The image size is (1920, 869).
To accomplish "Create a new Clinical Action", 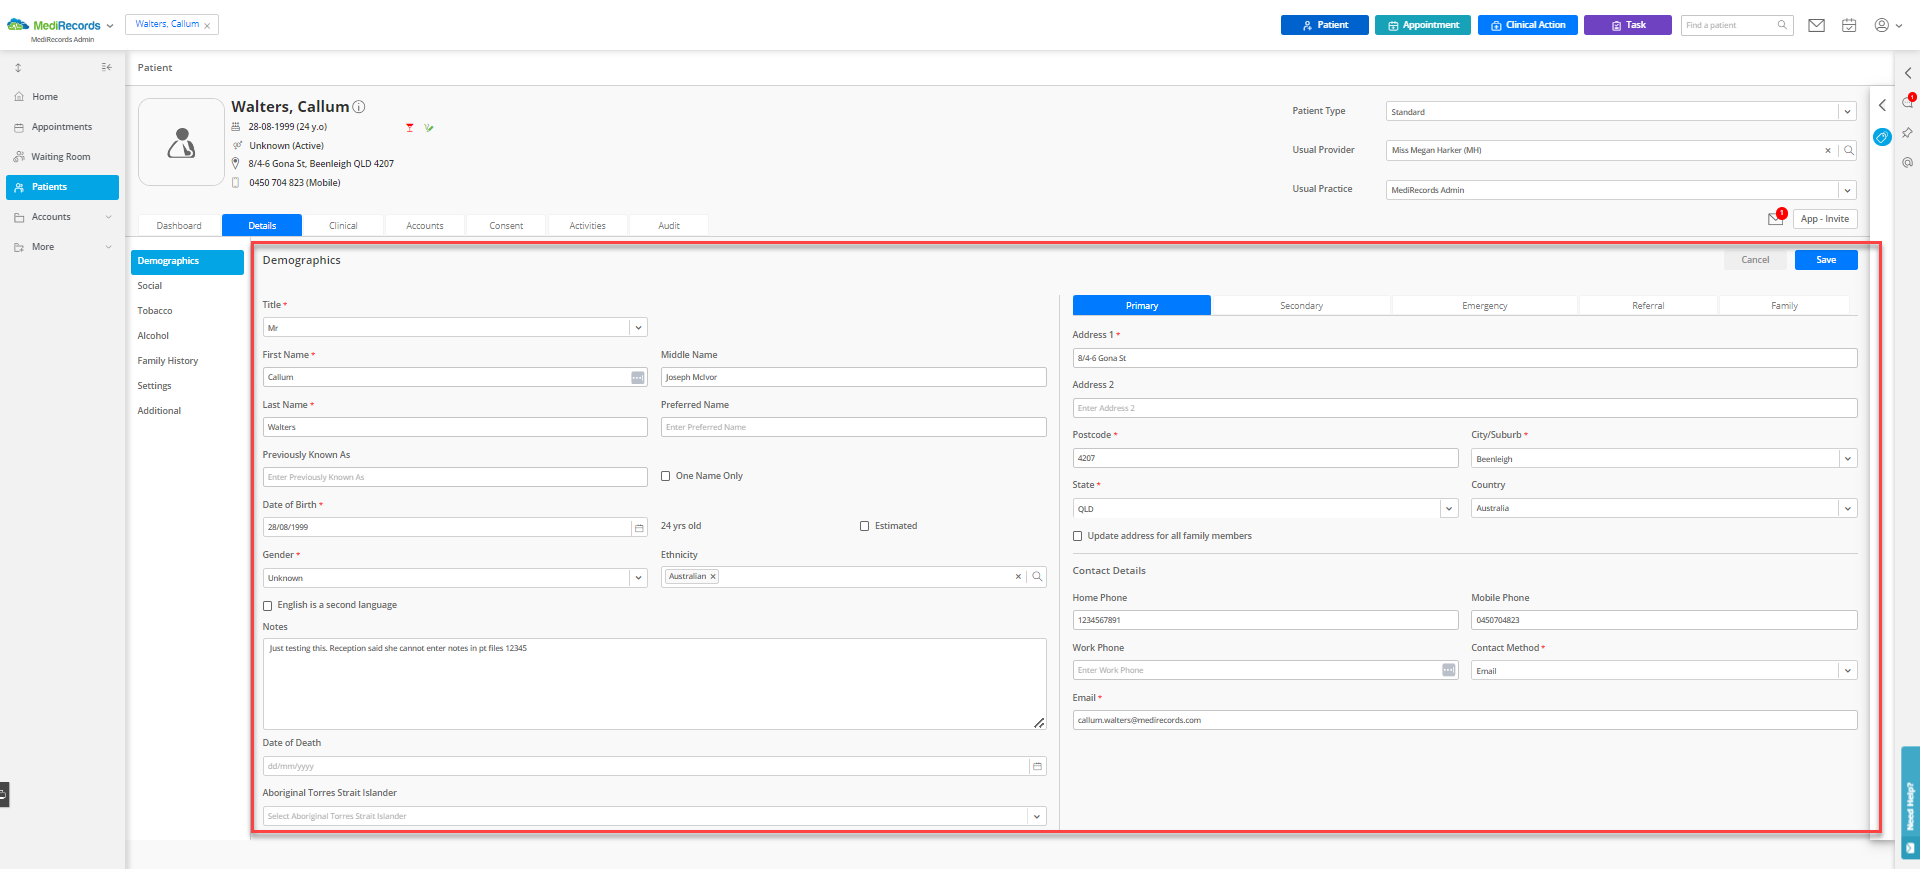I will coord(1528,25).
